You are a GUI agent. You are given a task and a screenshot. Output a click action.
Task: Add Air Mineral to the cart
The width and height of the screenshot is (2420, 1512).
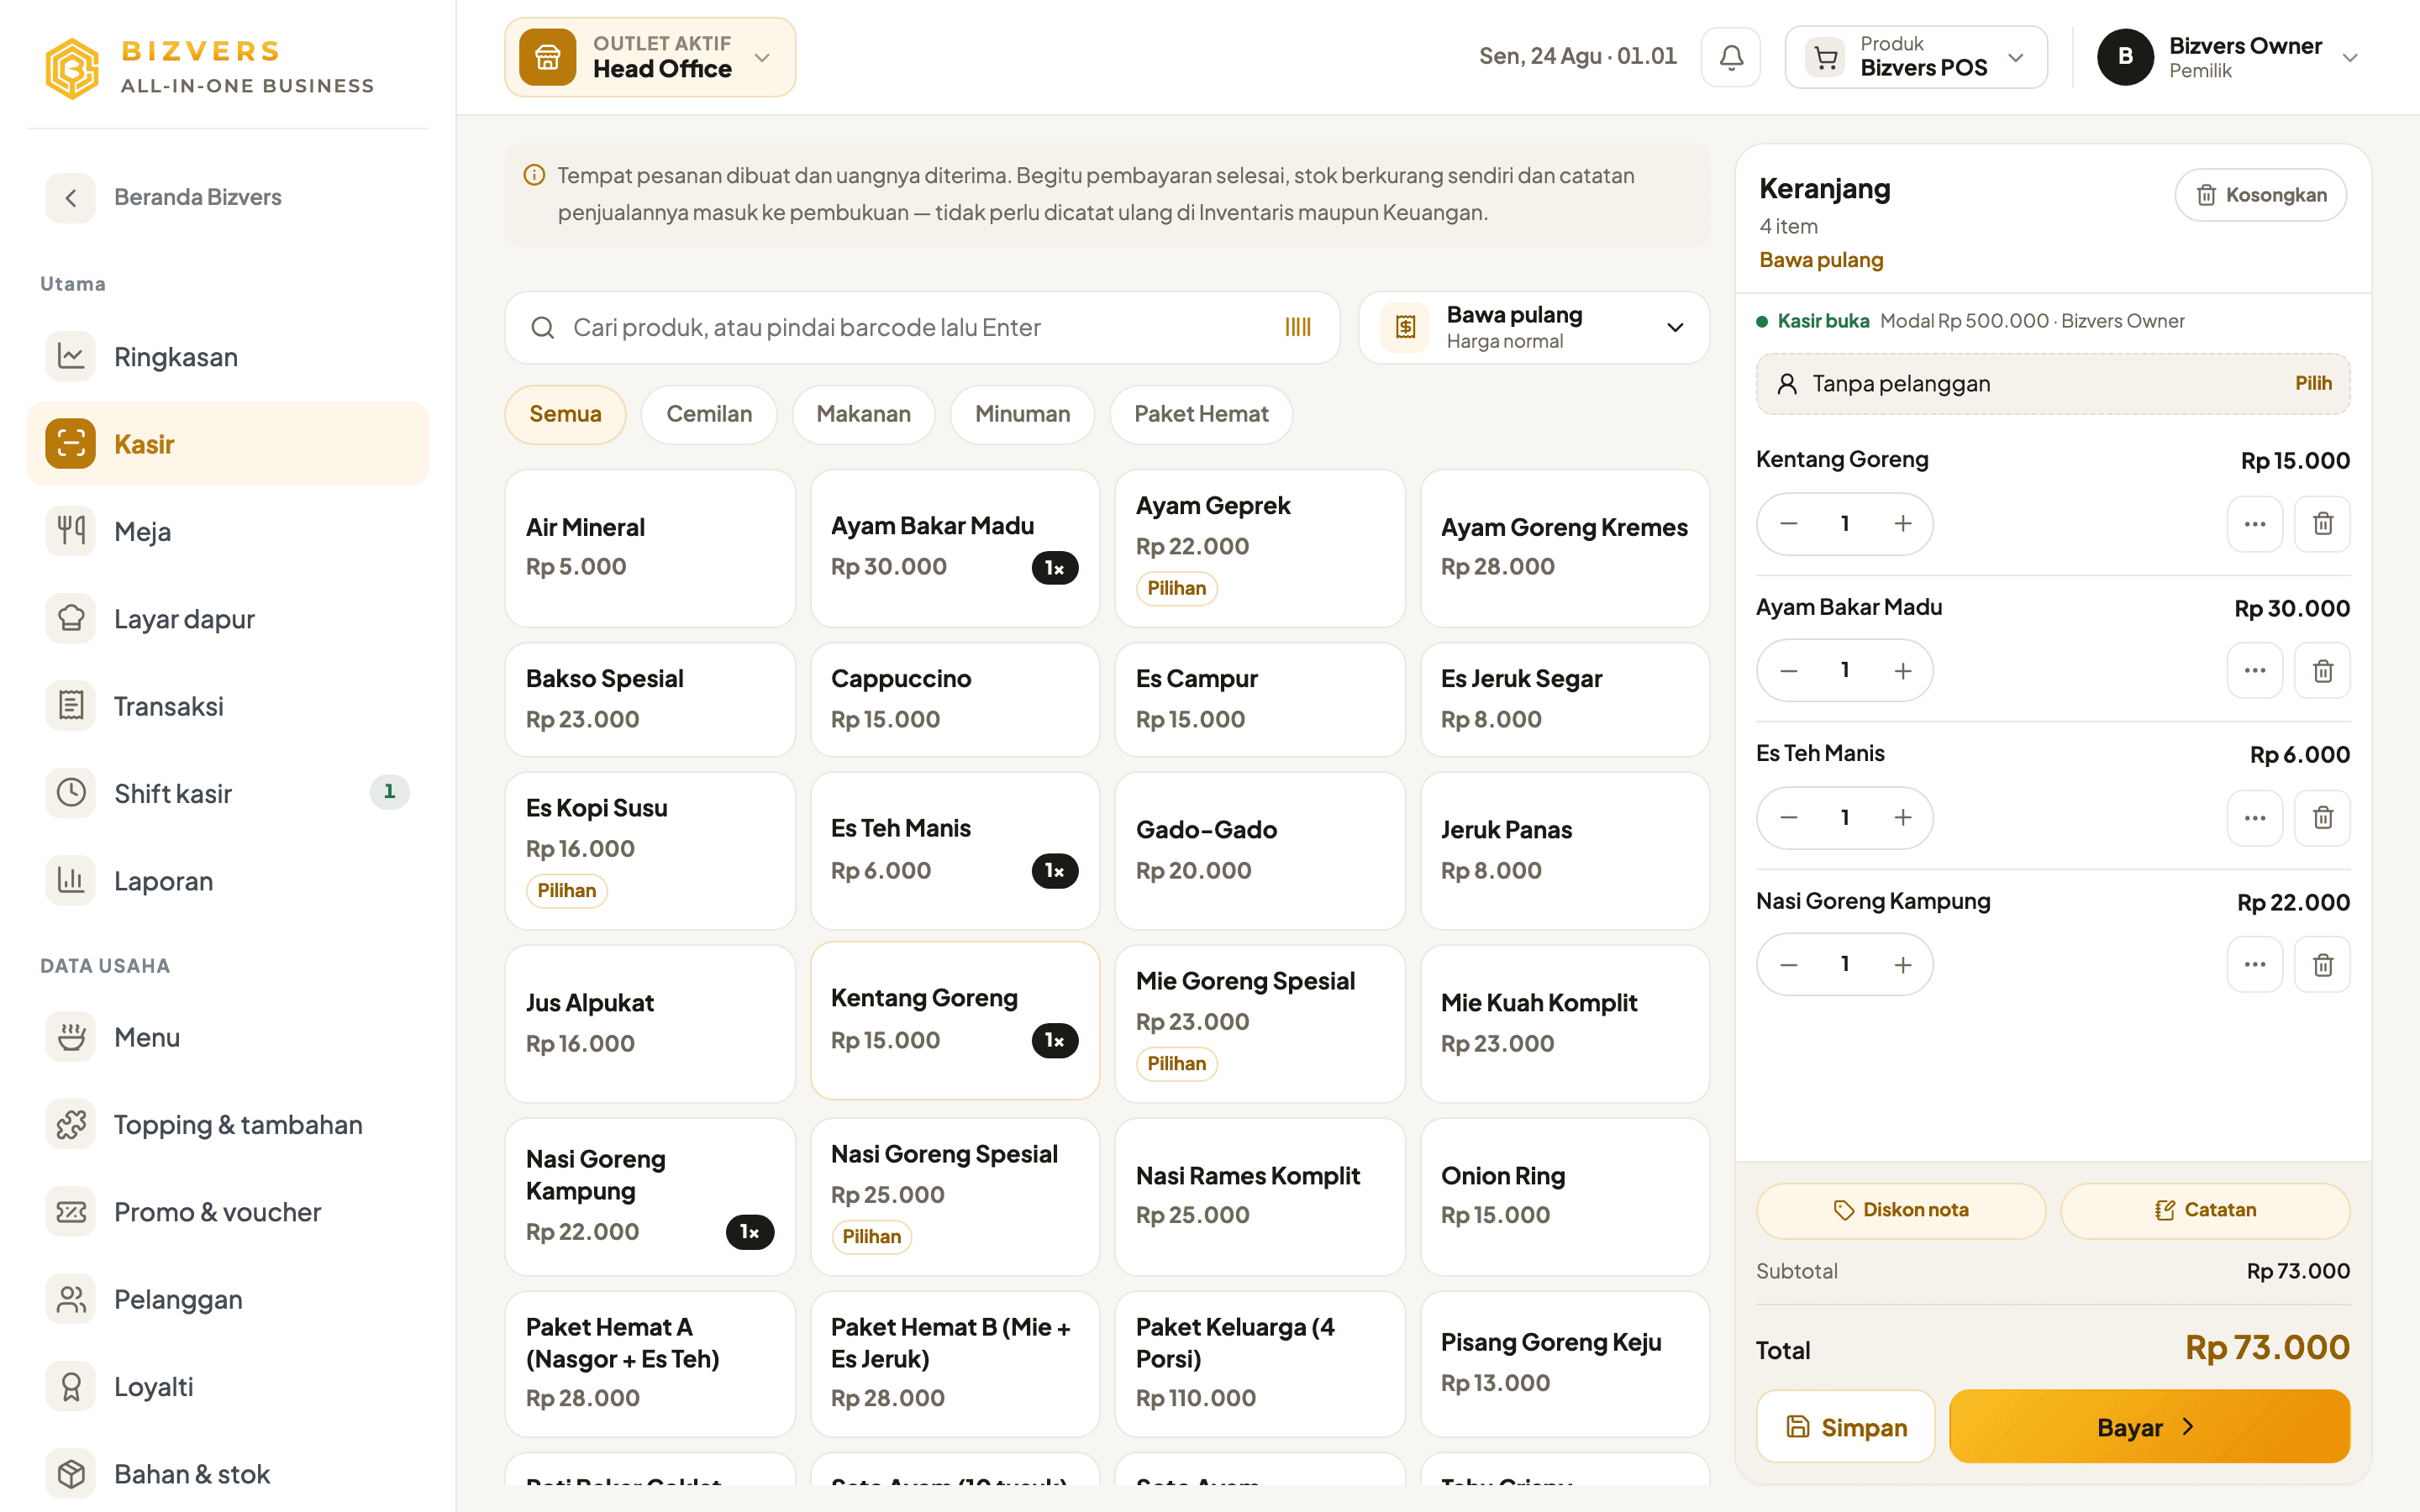point(650,548)
